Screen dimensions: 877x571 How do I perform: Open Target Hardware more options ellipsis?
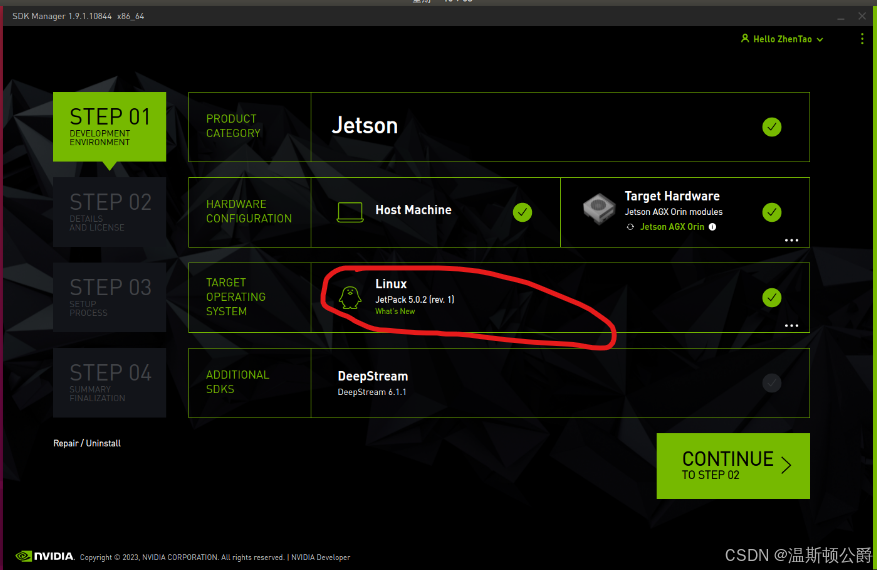click(x=791, y=240)
